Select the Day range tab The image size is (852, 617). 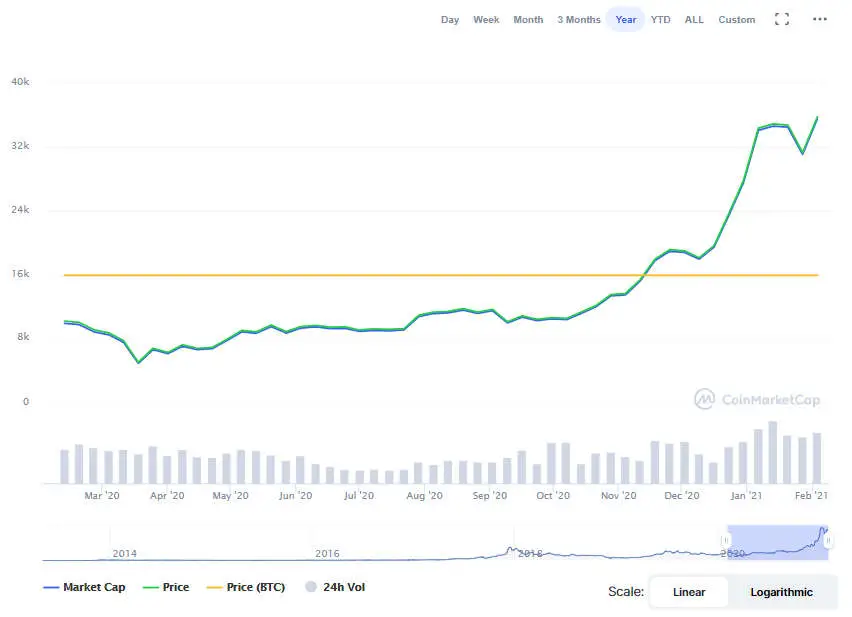click(x=450, y=20)
